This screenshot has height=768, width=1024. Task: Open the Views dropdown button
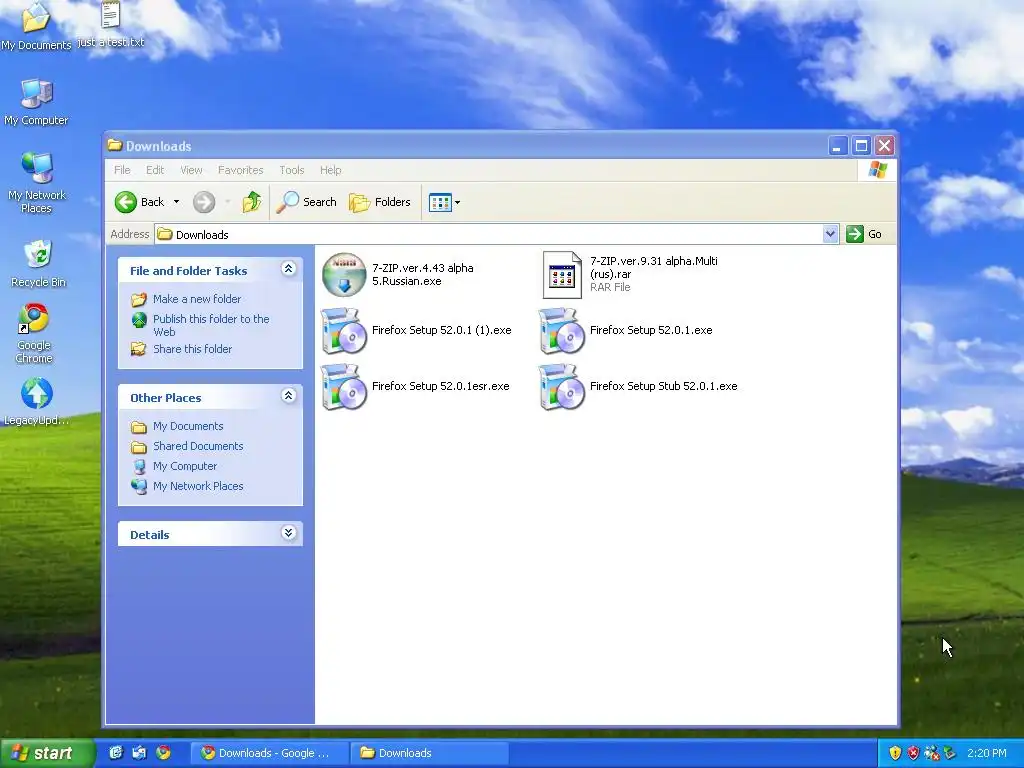point(444,202)
